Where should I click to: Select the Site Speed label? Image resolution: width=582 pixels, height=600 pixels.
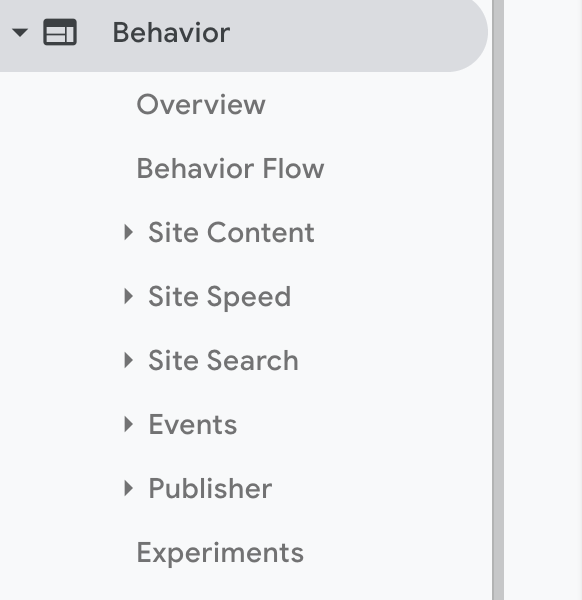click(220, 297)
